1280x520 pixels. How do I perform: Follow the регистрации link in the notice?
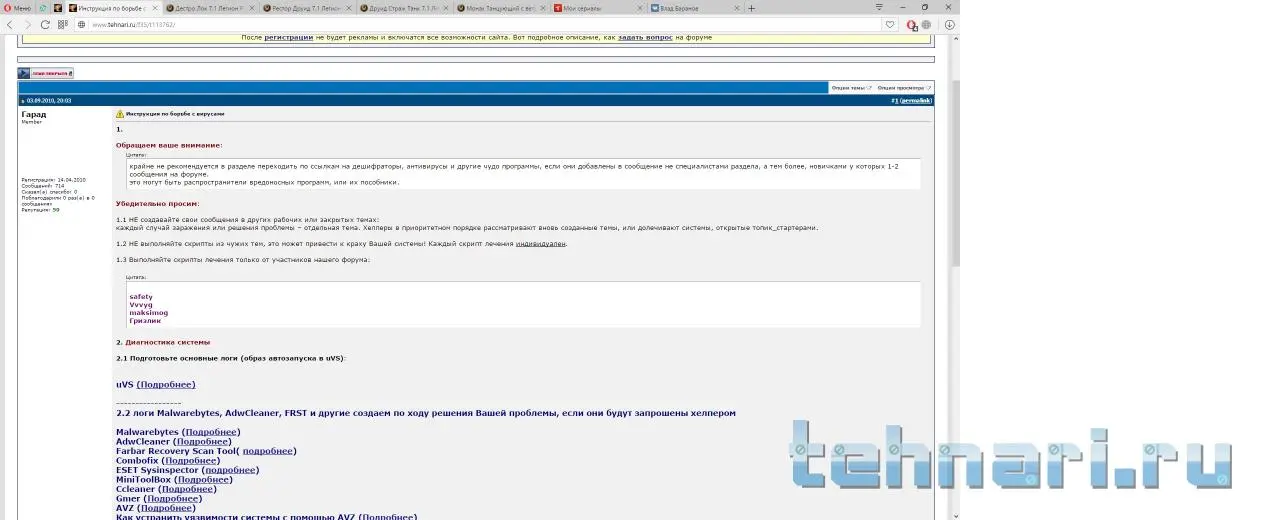point(288,37)
